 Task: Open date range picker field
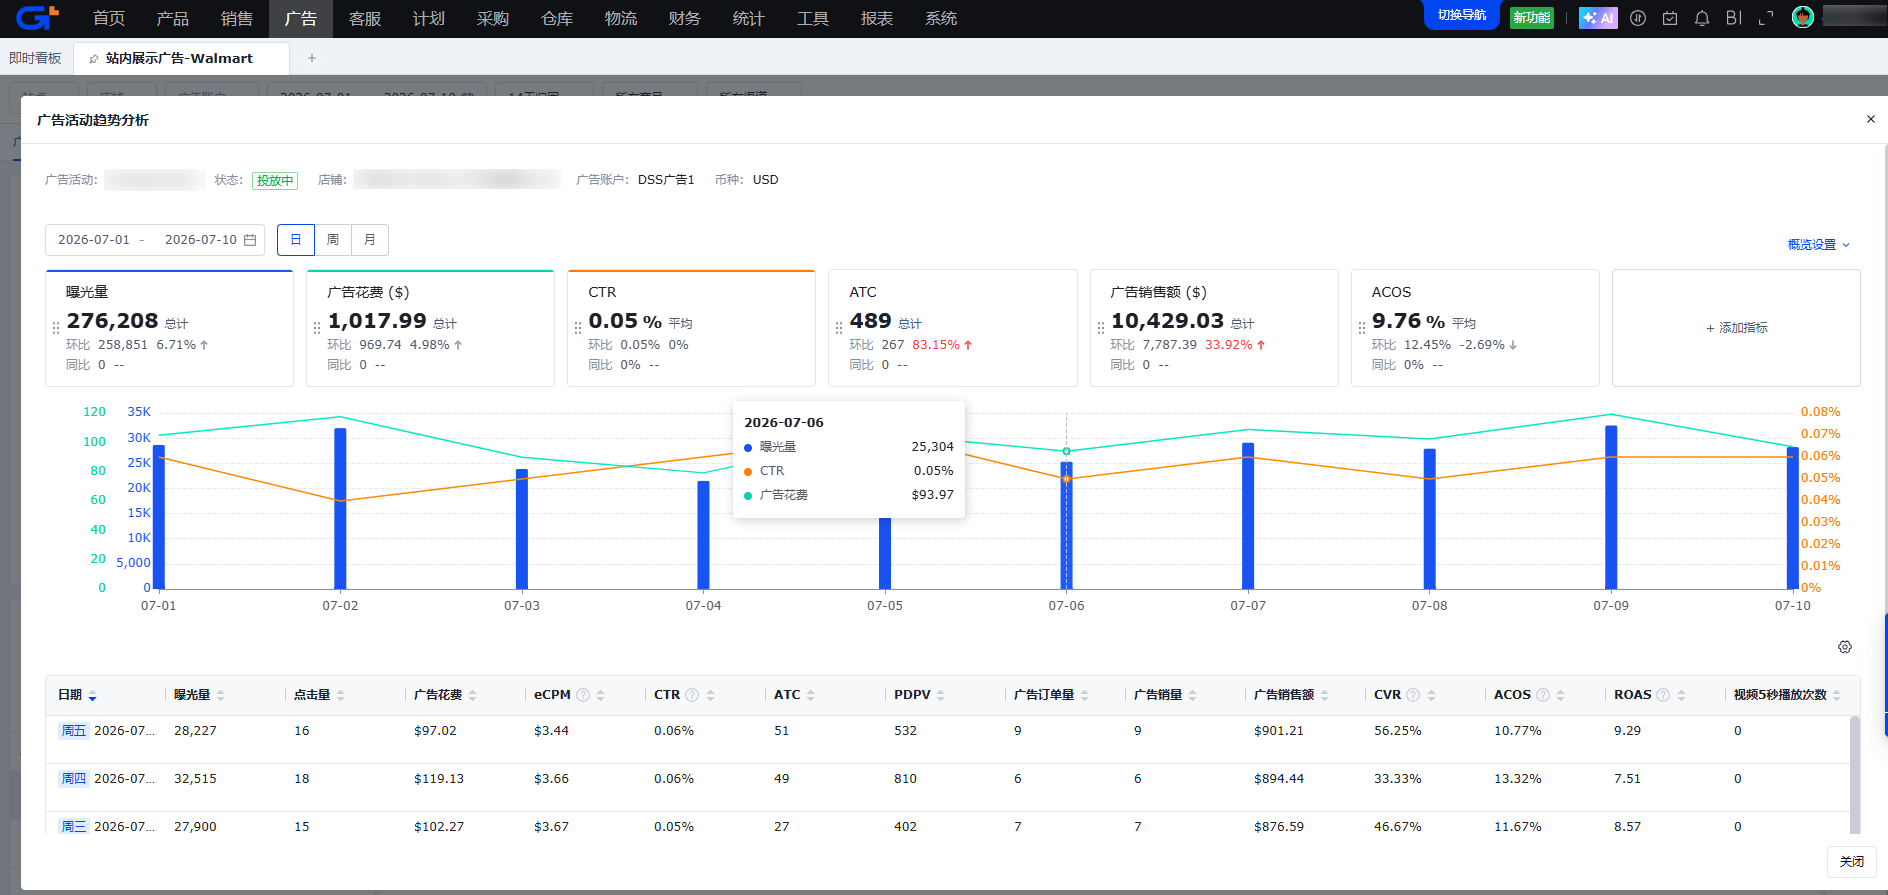tap(155, 240)
